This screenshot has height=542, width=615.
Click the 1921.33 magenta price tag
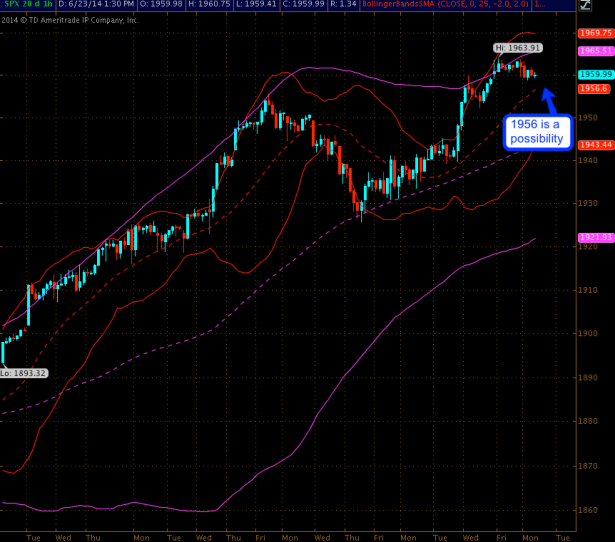coord(595,237)
